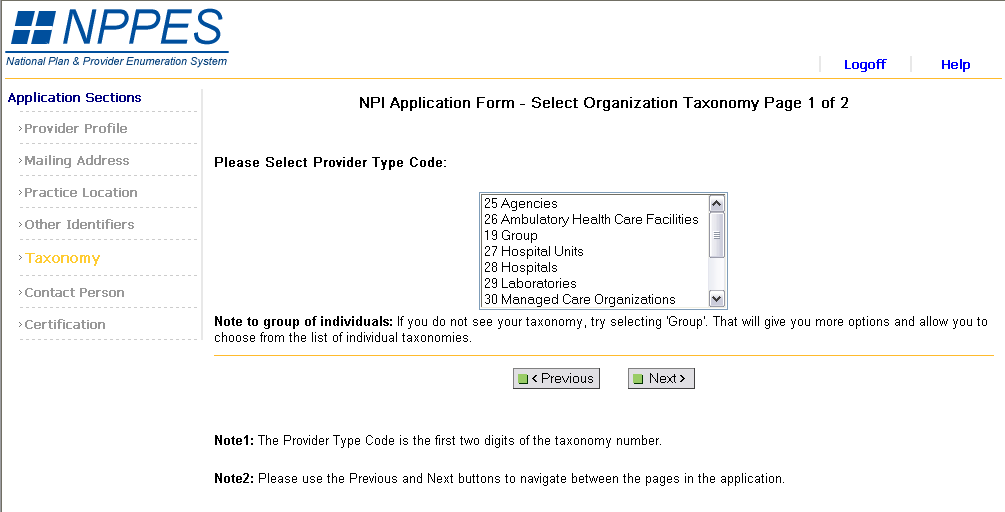Open the Help link
The height and width of the screenshot is (512, 1005).
(955, 65)
